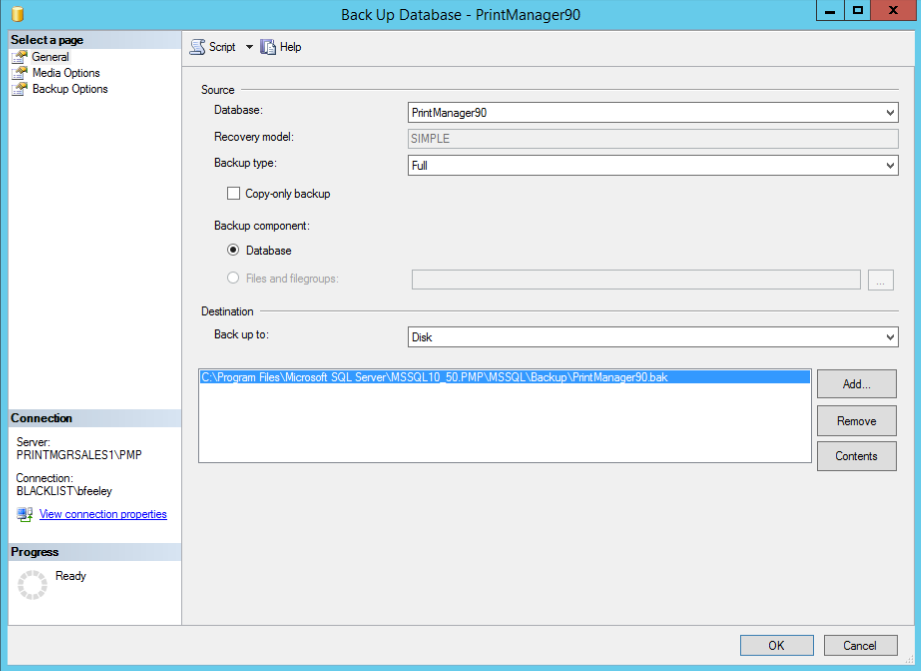Screen dimensions: 921x671
Task: Open the Backup type dropdown
Action: click(653, 166)
